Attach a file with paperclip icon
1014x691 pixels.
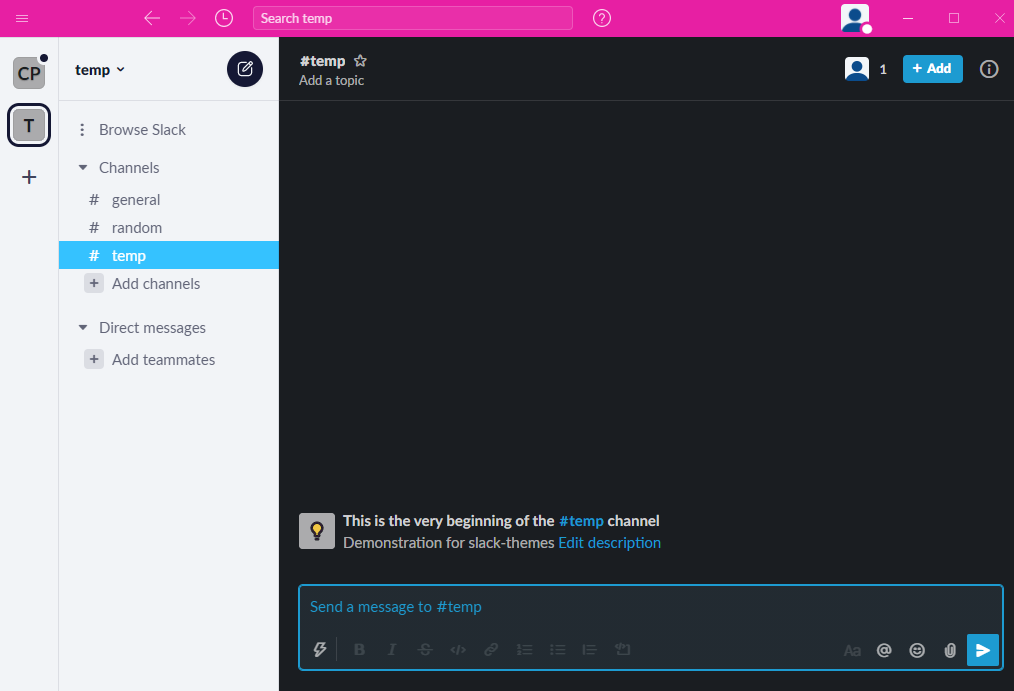click(x=950, y=650)
